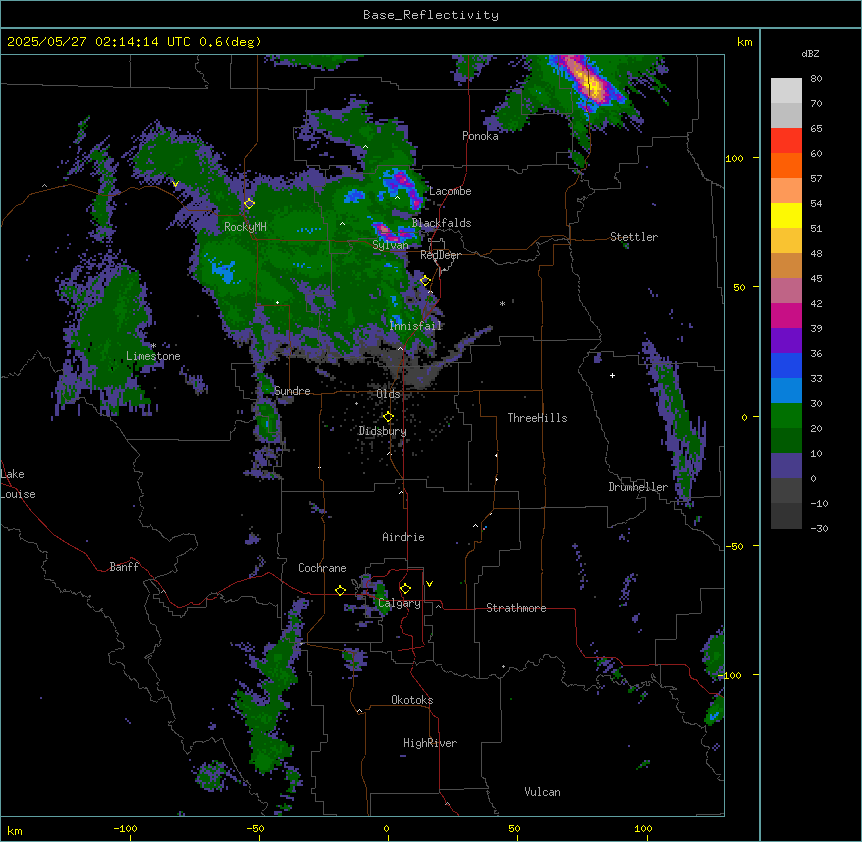The height and width of the screenshot is (842, 862).
Task: Select the Sundre label
Action: [292, 391]
